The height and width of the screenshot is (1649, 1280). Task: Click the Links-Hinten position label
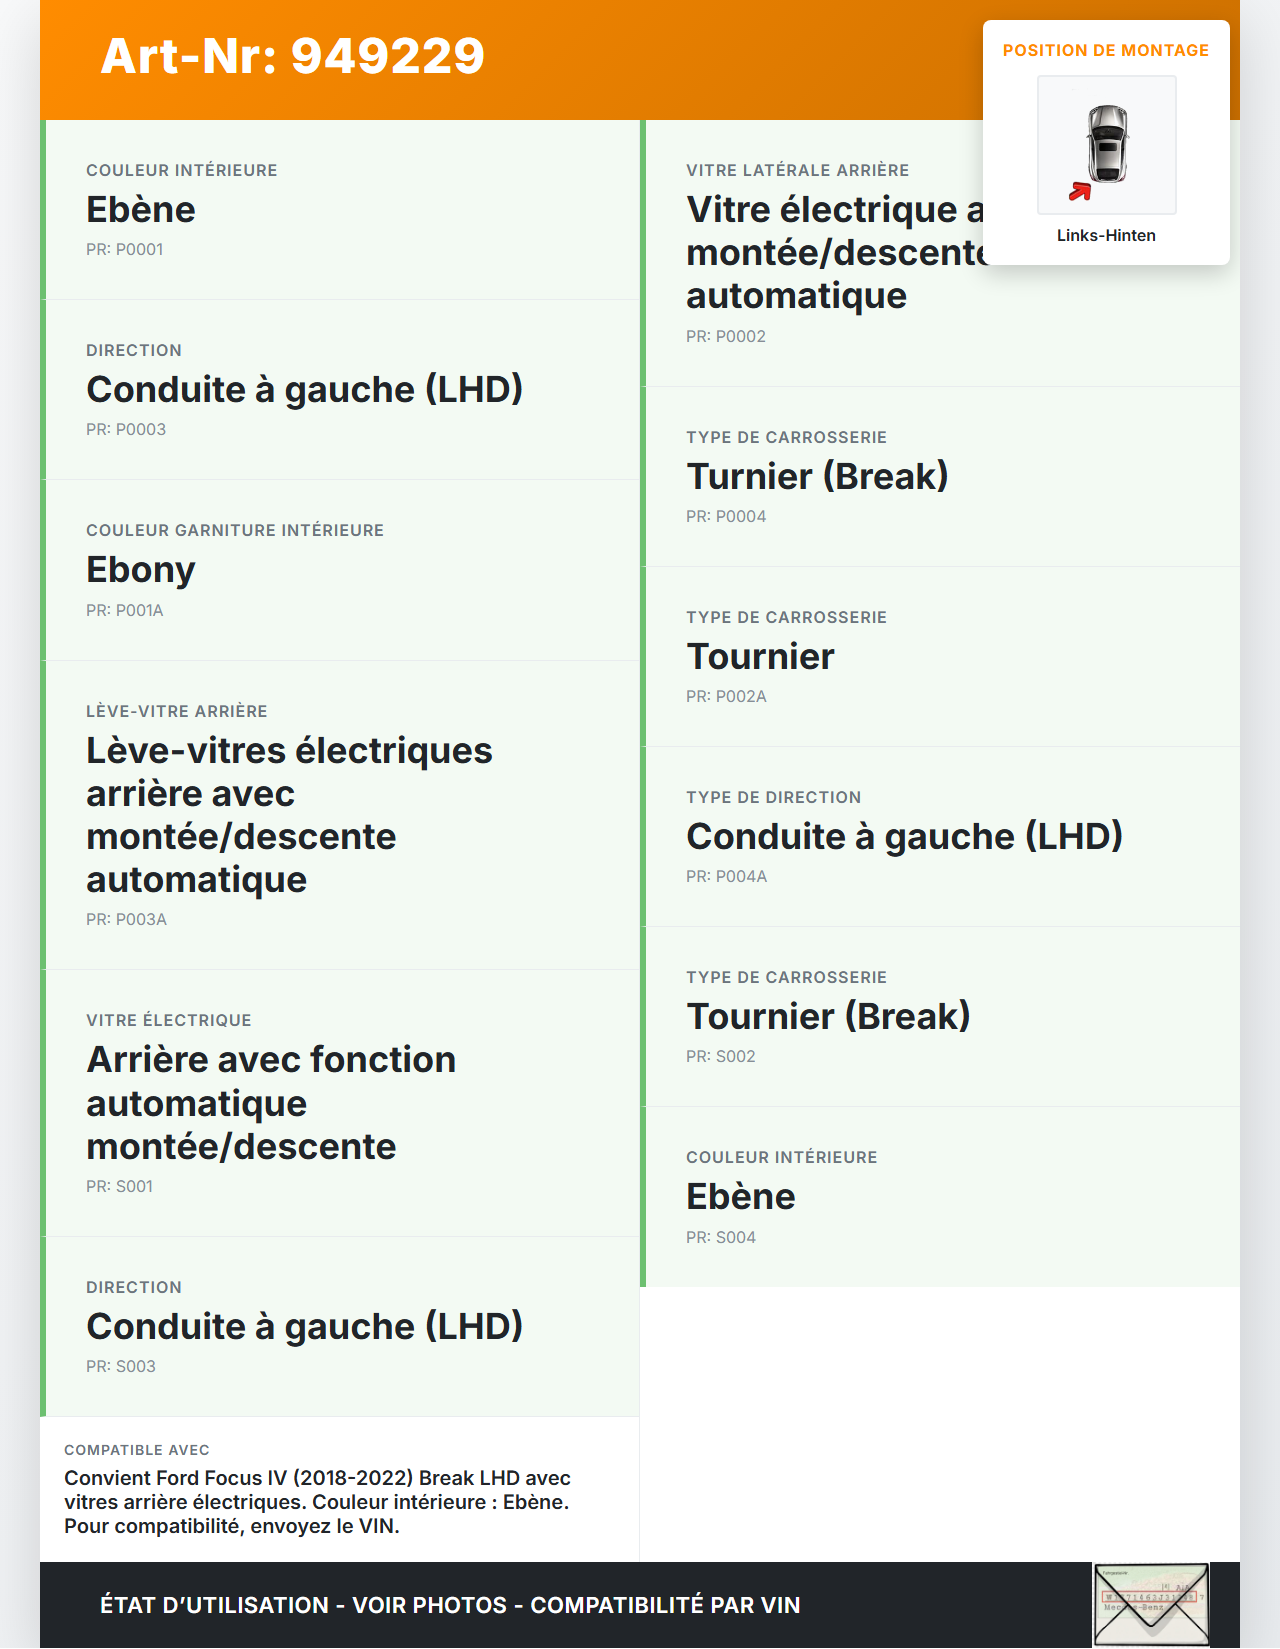(x=1106, y=236)
